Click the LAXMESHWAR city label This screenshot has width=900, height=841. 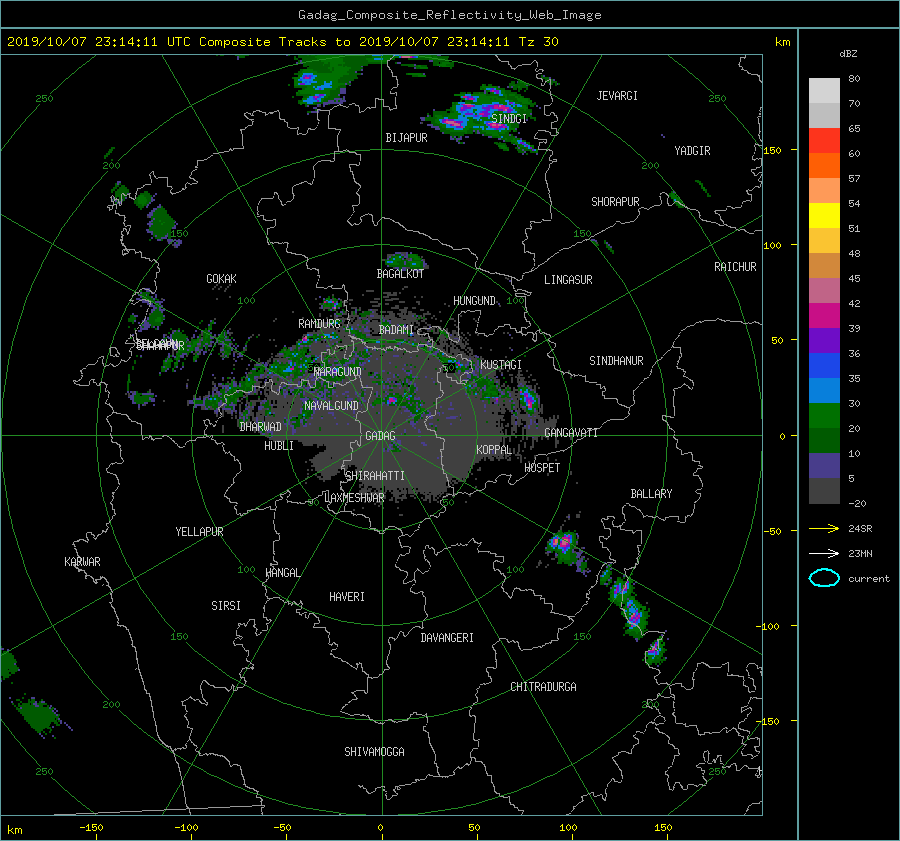coord(354,498)
